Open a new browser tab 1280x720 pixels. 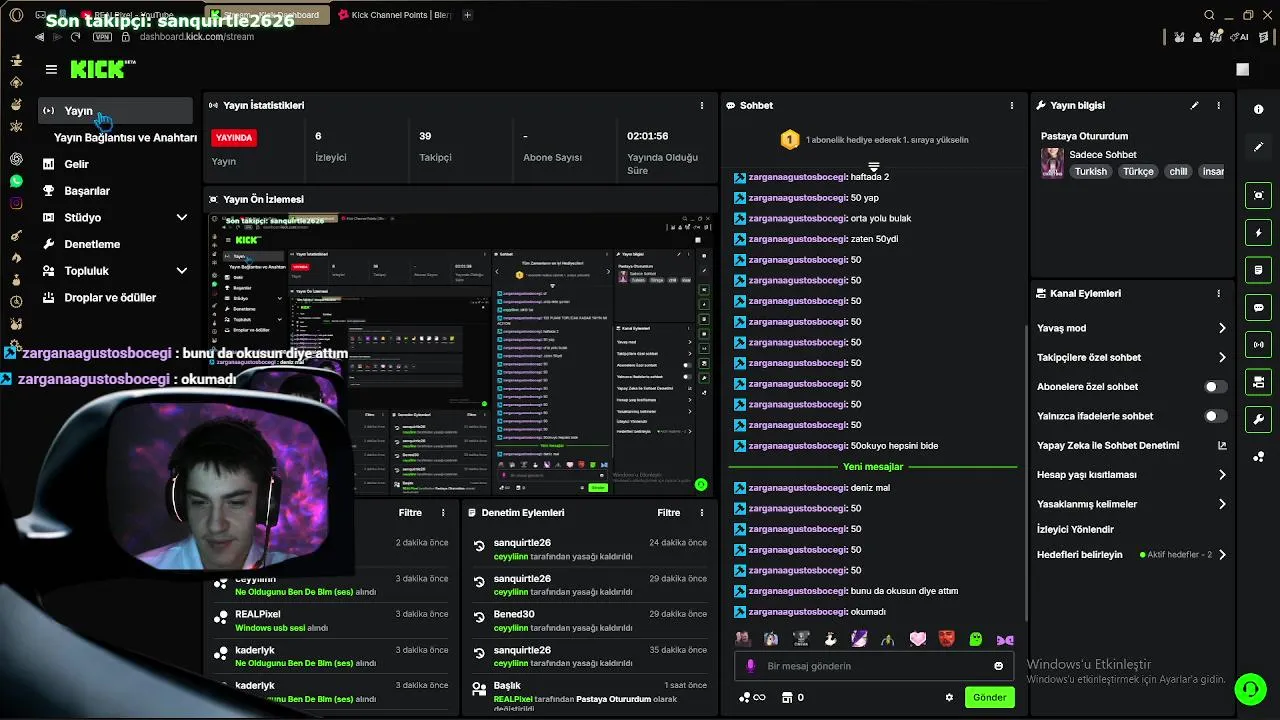pos(468,15)
